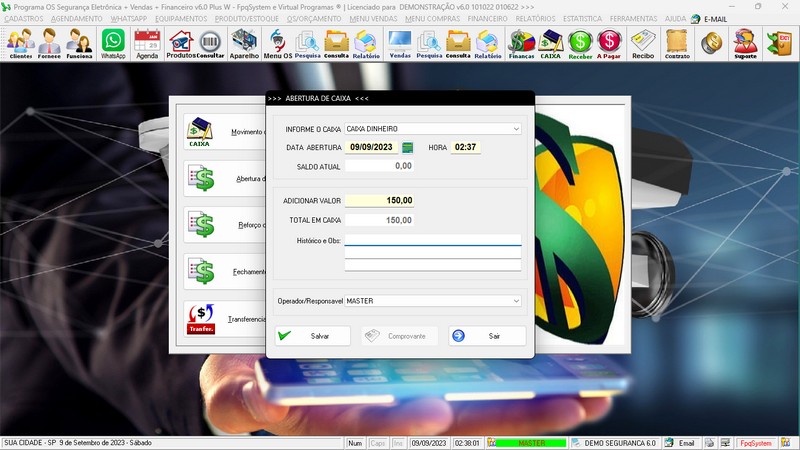Open the EQUIPAMENTOS menu

coord(181,19)
